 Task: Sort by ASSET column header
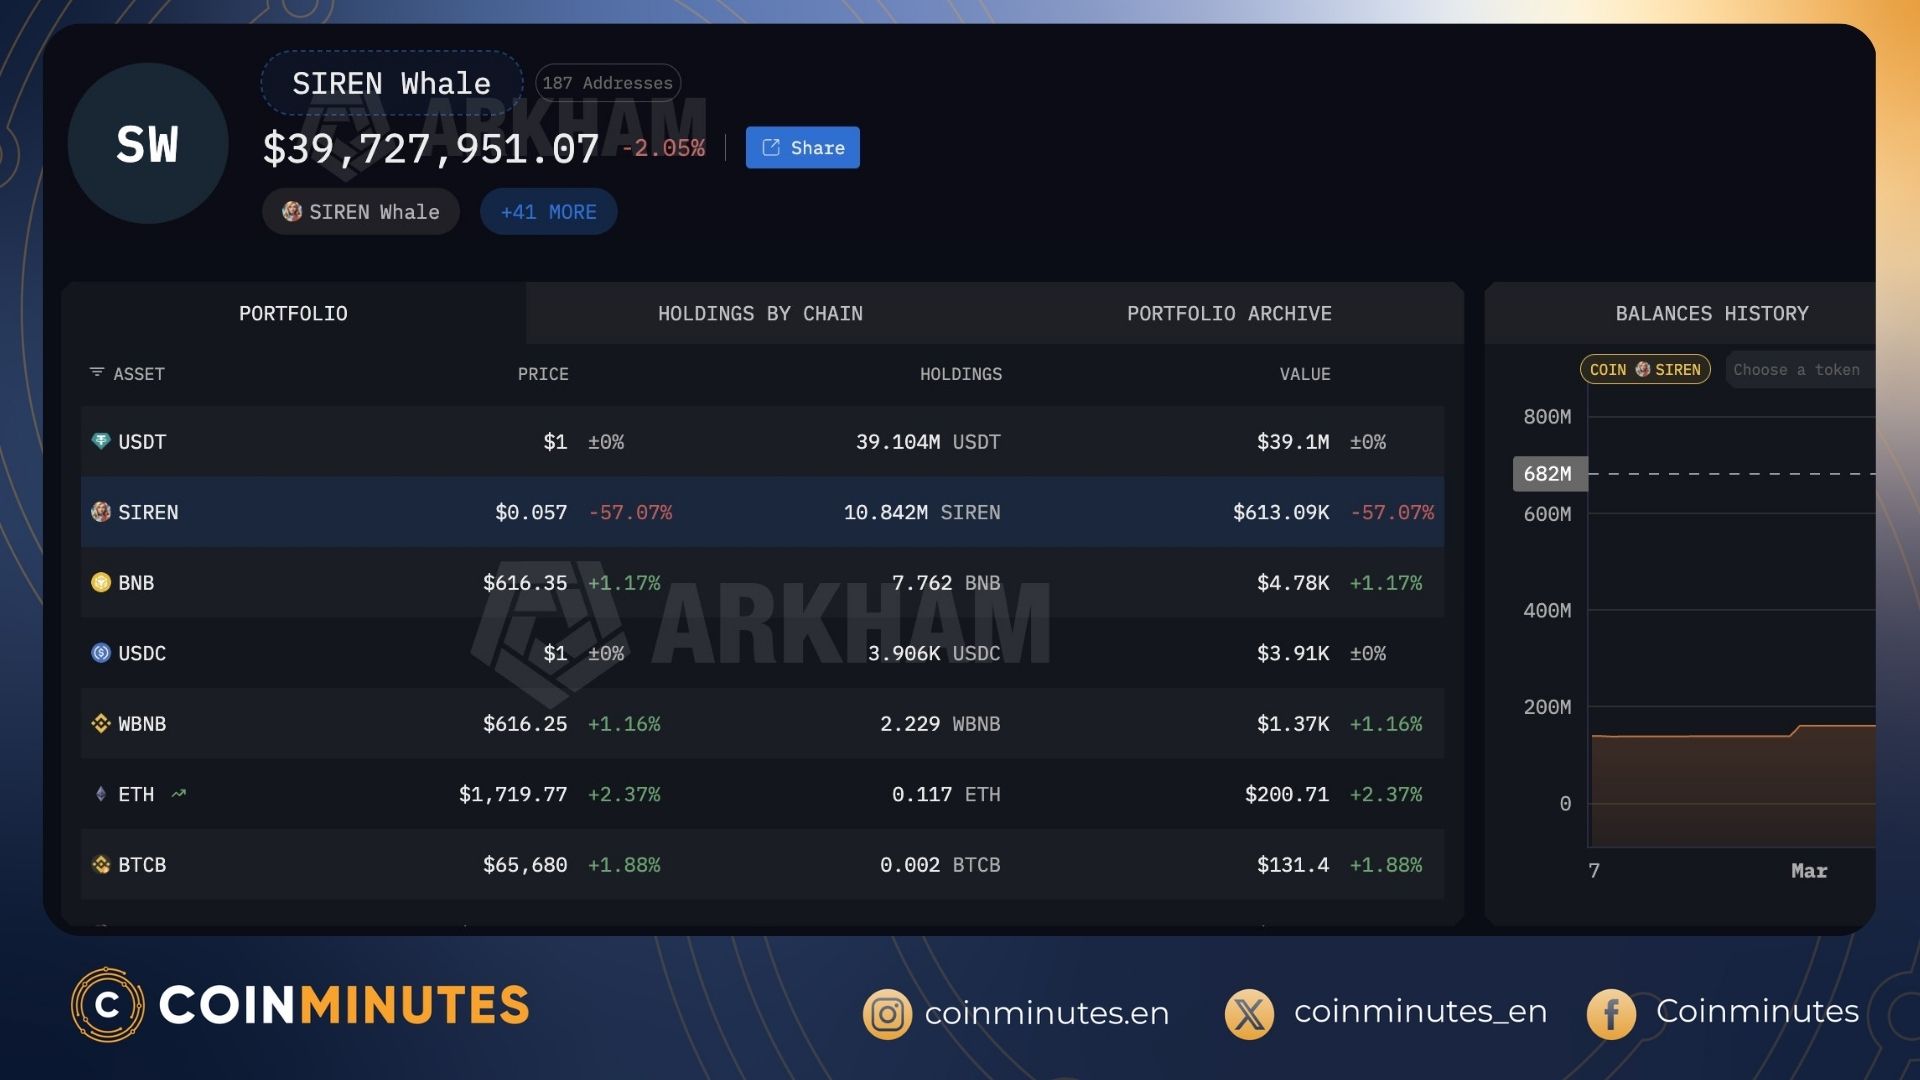click(139, 374)
